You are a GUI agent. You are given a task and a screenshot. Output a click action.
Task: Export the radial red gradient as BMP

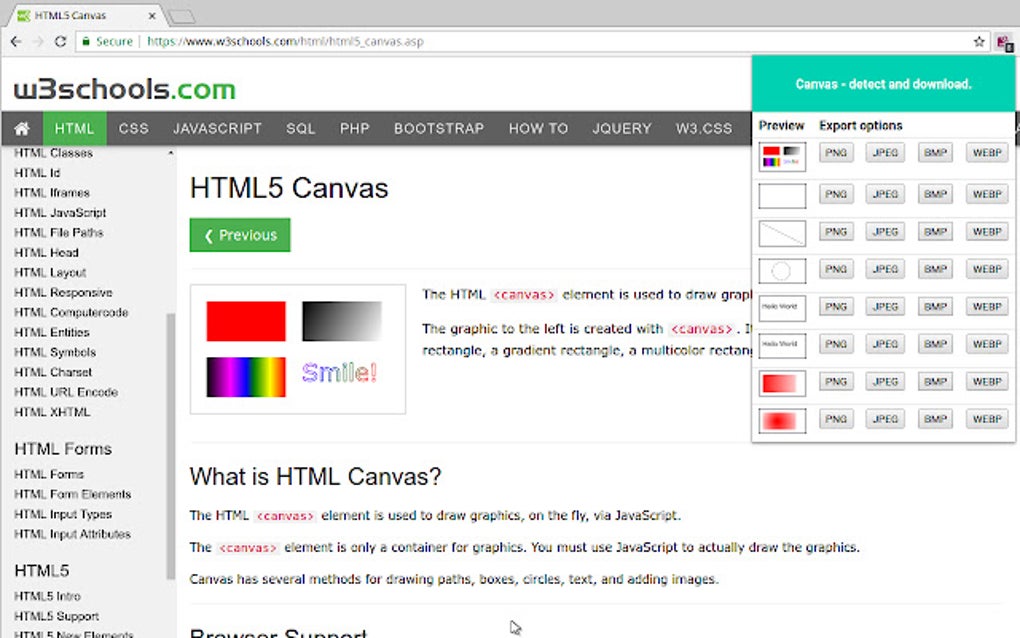935,419
